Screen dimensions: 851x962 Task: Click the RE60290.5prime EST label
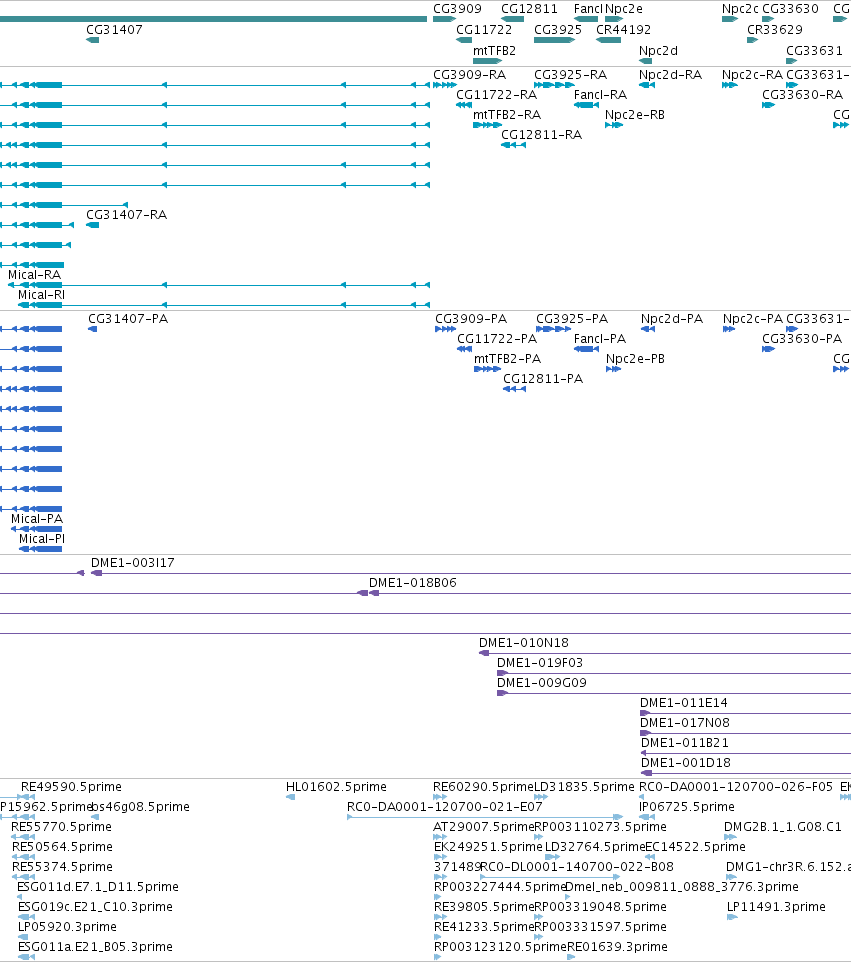(483, 787)
